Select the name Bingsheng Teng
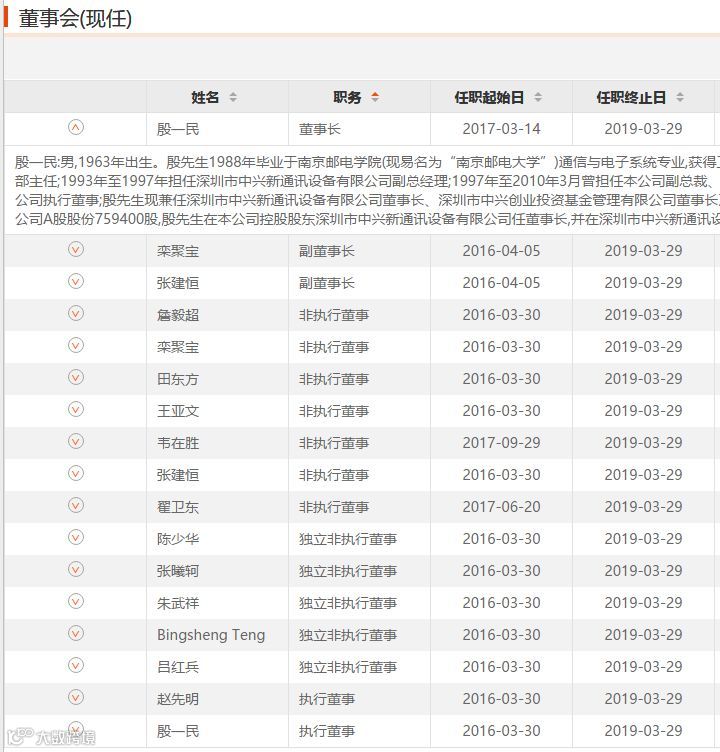 [x=211, y=635]
